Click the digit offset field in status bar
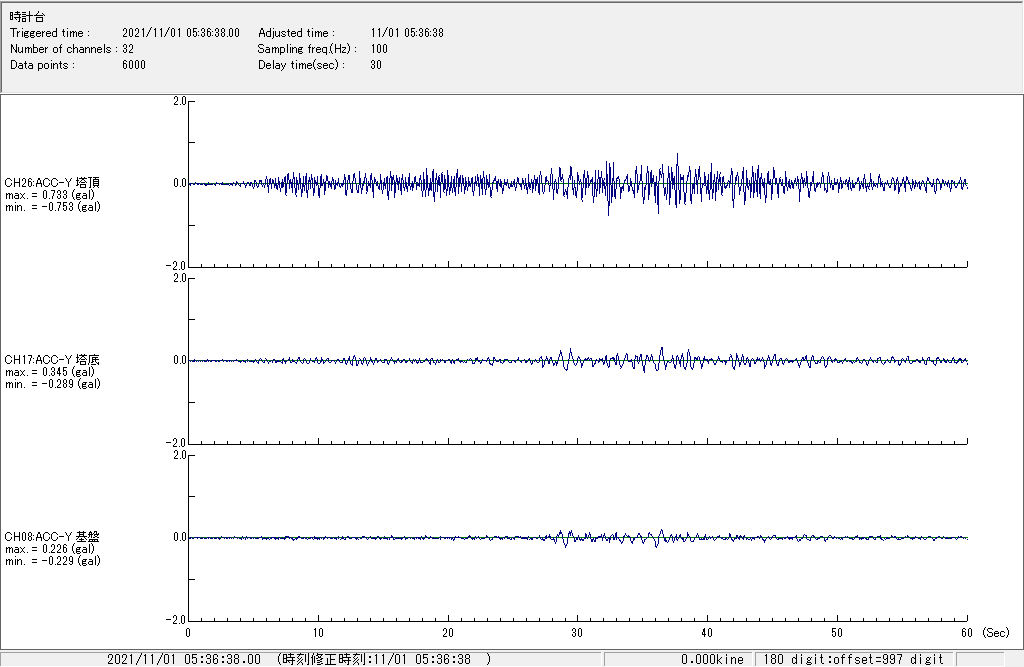This screenshot has height=667, width=1024. point(853,659)
